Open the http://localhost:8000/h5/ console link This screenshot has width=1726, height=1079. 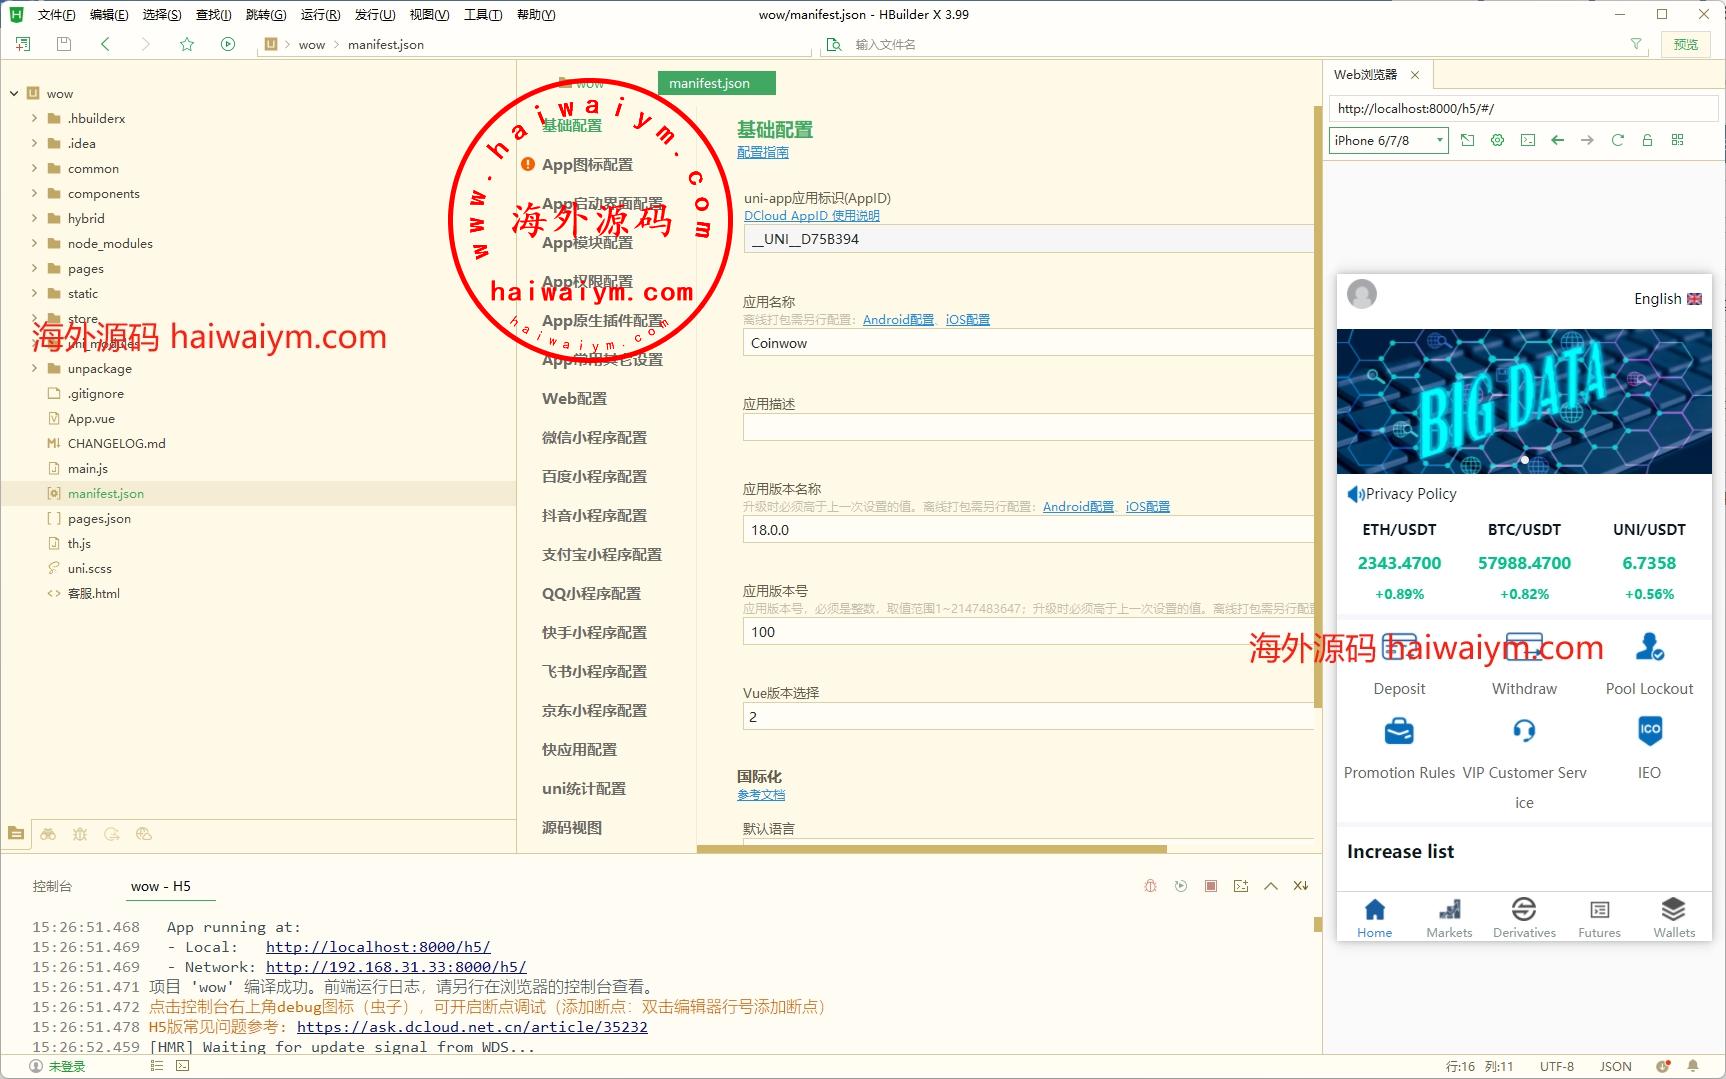point(377,947)
